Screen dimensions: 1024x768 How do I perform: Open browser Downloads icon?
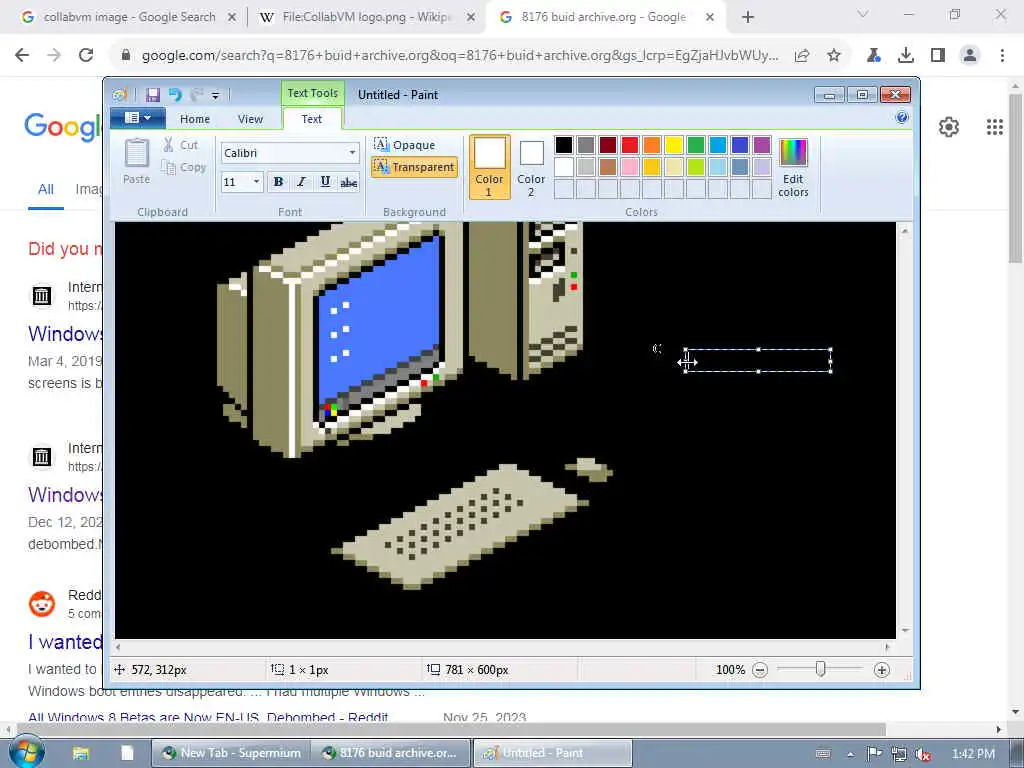point(906,56)
